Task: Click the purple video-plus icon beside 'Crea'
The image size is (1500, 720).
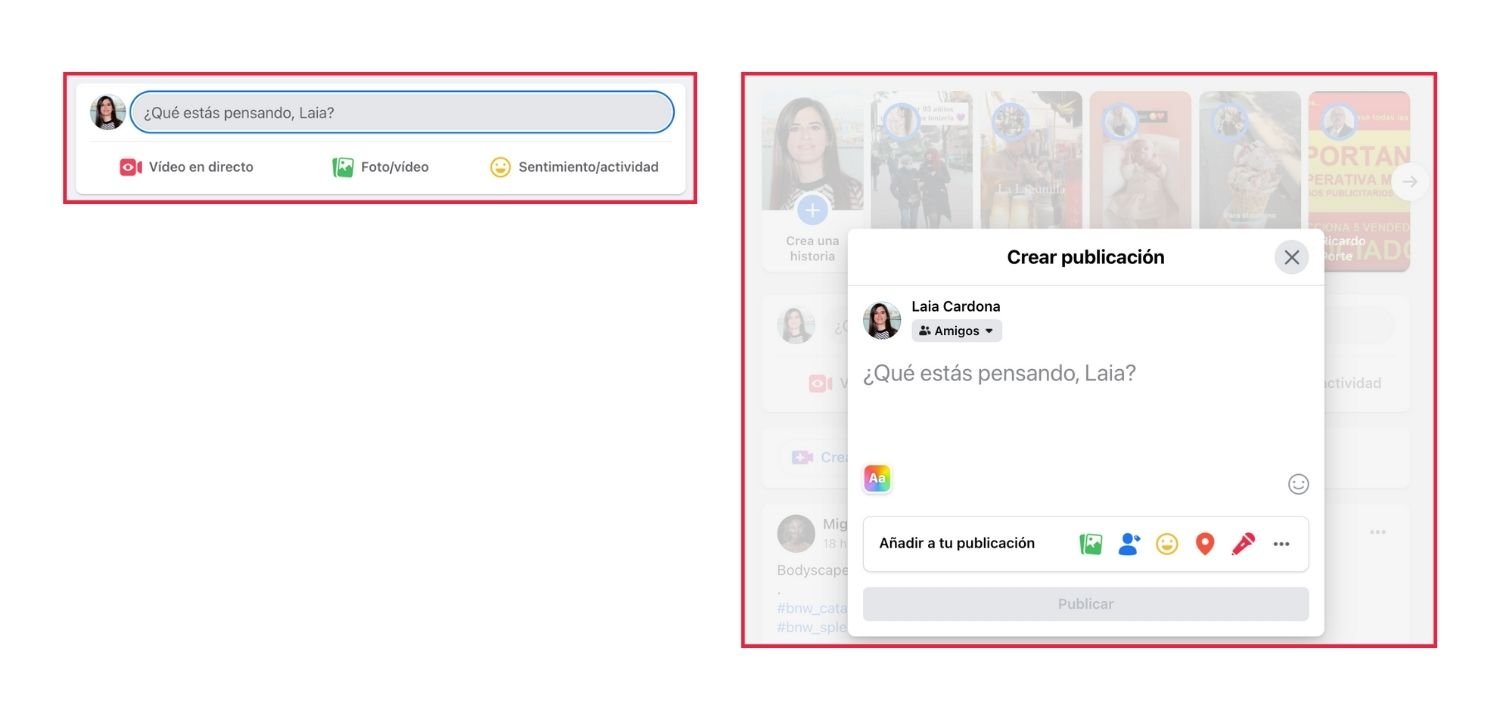Action: click(802, 457)
